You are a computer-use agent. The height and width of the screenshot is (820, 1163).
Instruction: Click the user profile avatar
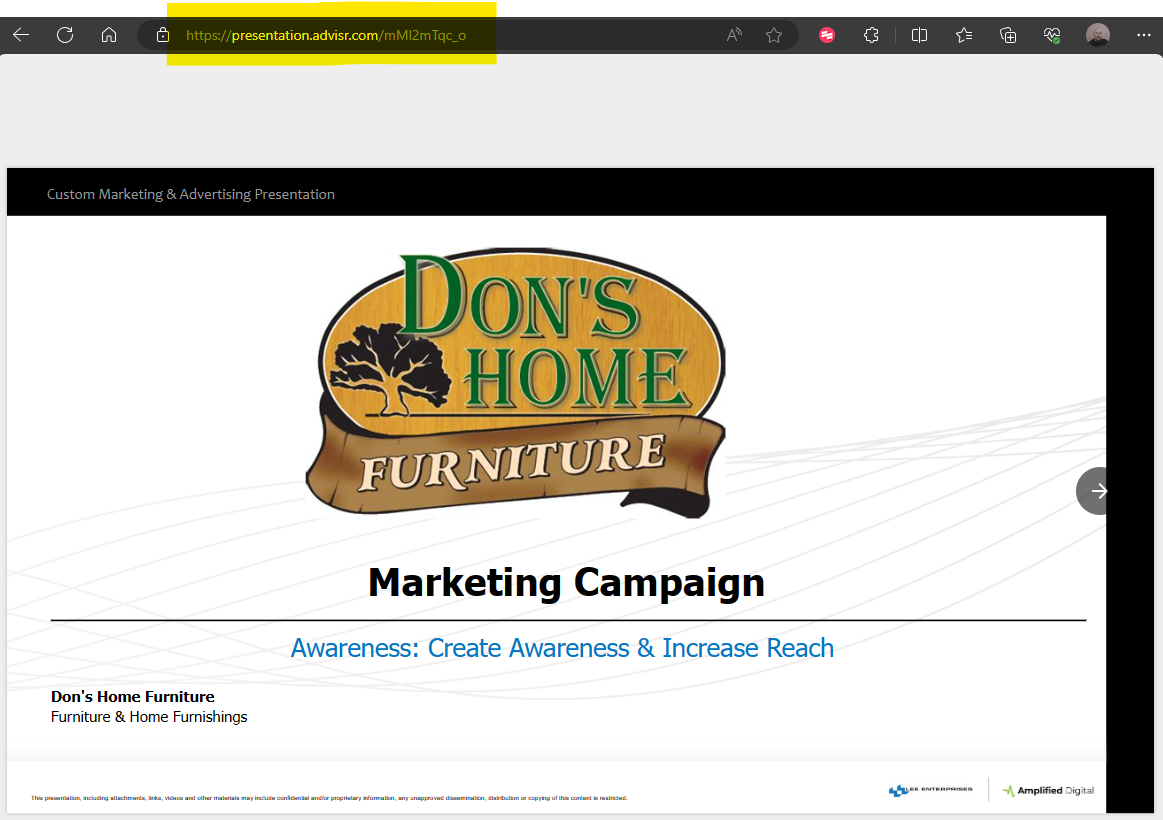pos(1097,35)
